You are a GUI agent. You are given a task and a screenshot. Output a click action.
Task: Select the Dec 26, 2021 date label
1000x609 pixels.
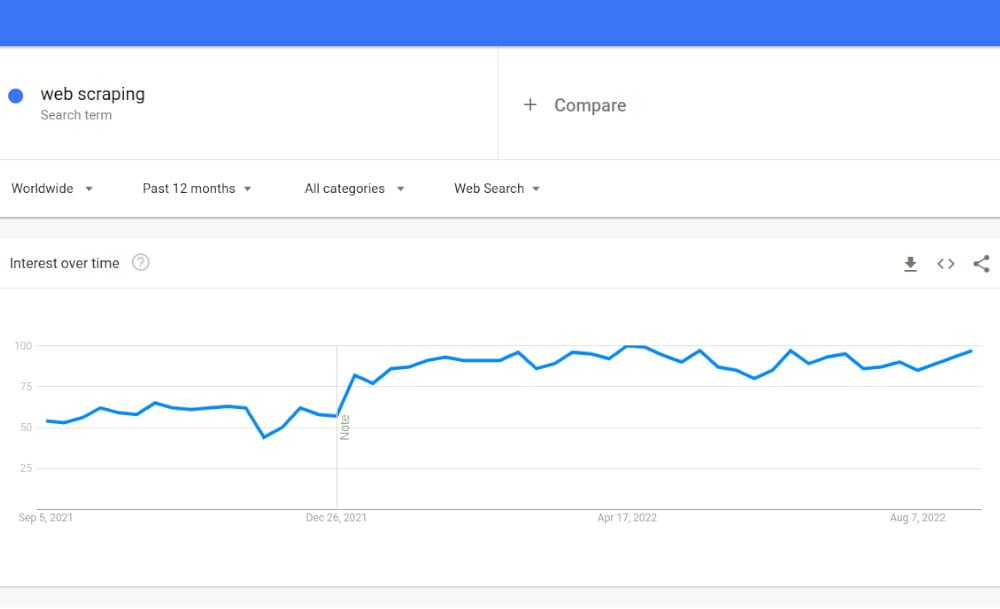tap(337, 518)
